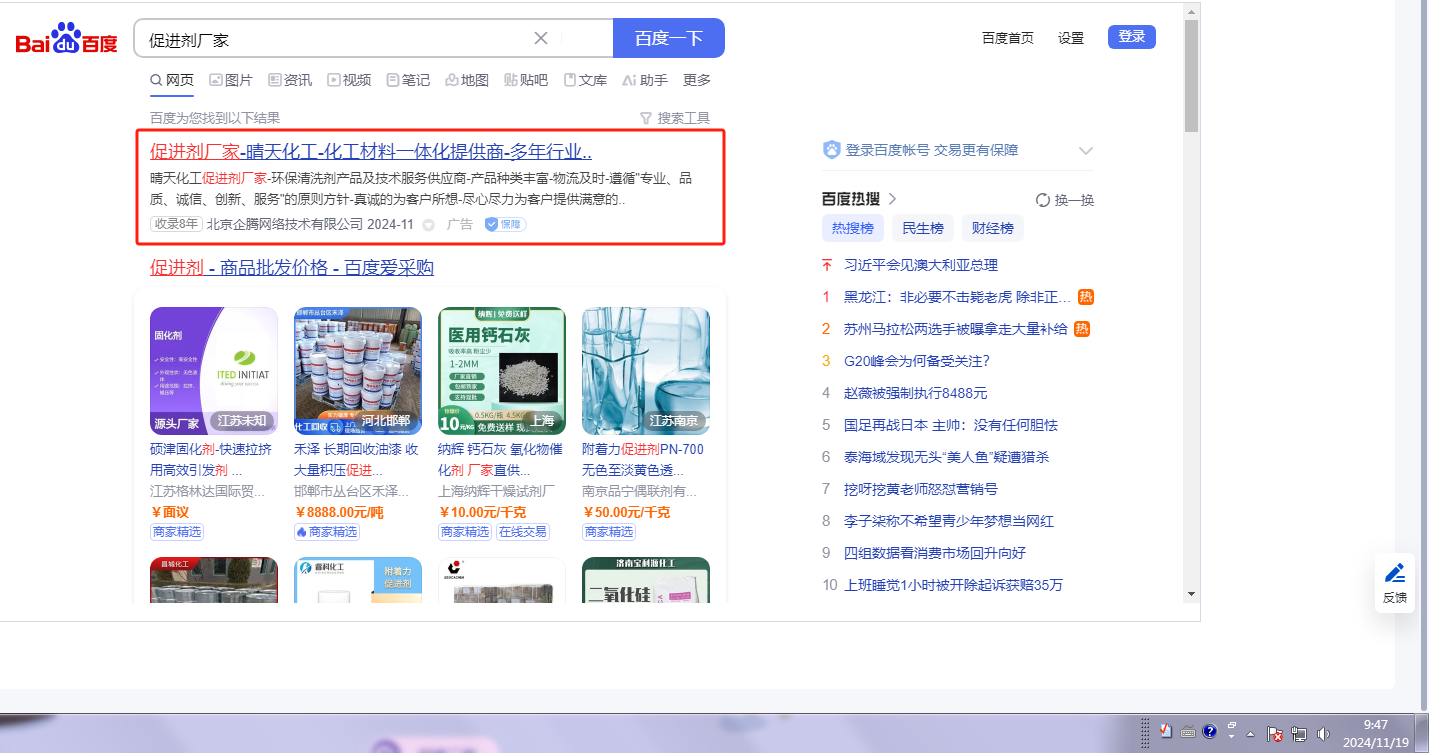This screenshot has width=1429, height=753.
Task: Click the 固化剂 purple product thumbnail
Action: [x=214, y=371]
